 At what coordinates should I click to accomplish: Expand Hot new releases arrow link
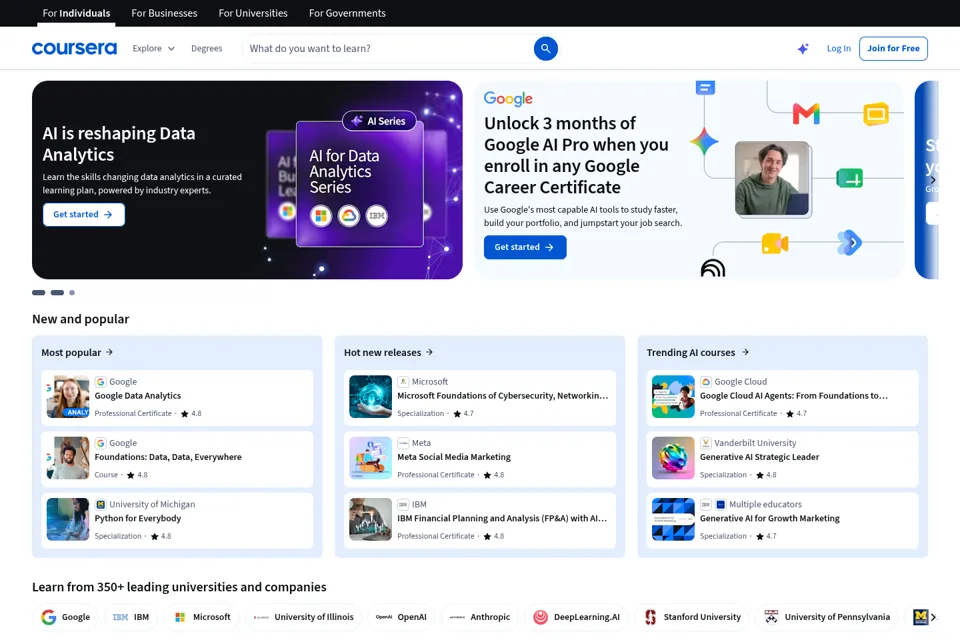[x=388, y=352]
